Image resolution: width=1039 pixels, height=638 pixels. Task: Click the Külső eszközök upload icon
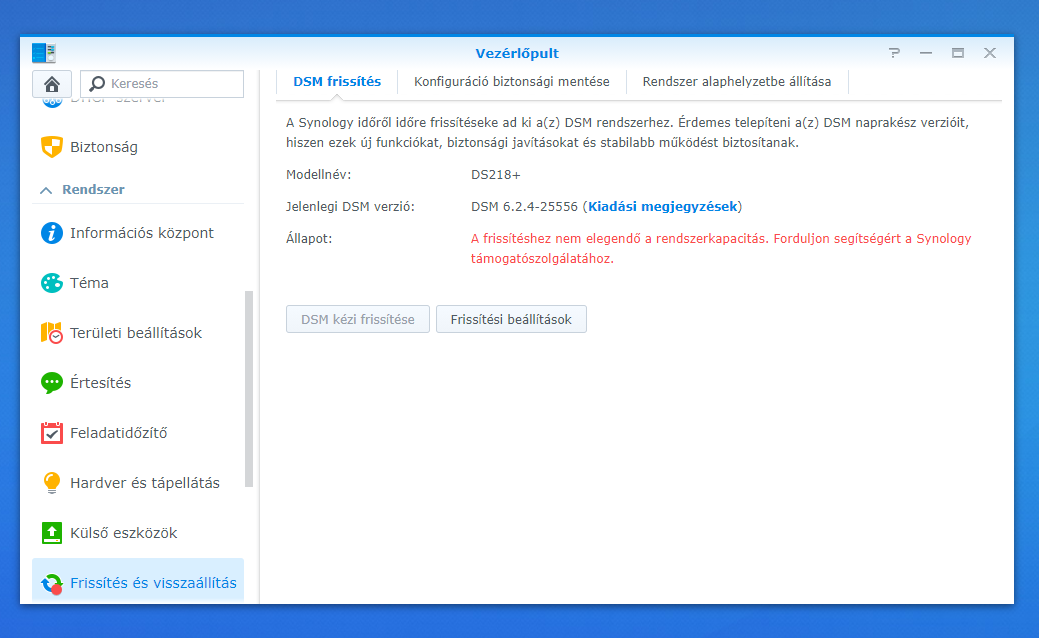point(52,533)
